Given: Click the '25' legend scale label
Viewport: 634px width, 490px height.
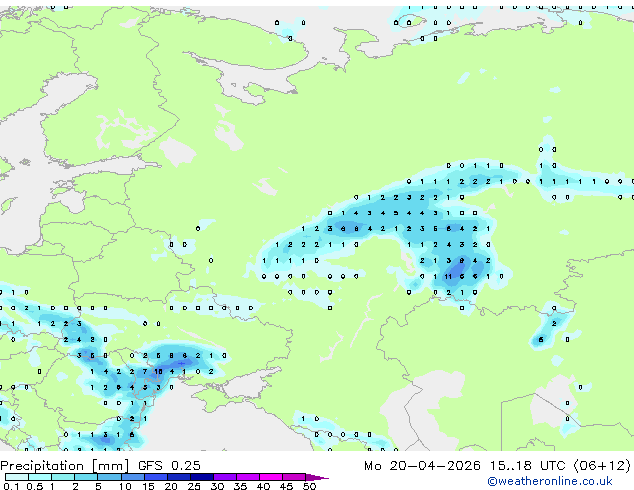Looking at the screenshot, I should (x=194, y=486).
